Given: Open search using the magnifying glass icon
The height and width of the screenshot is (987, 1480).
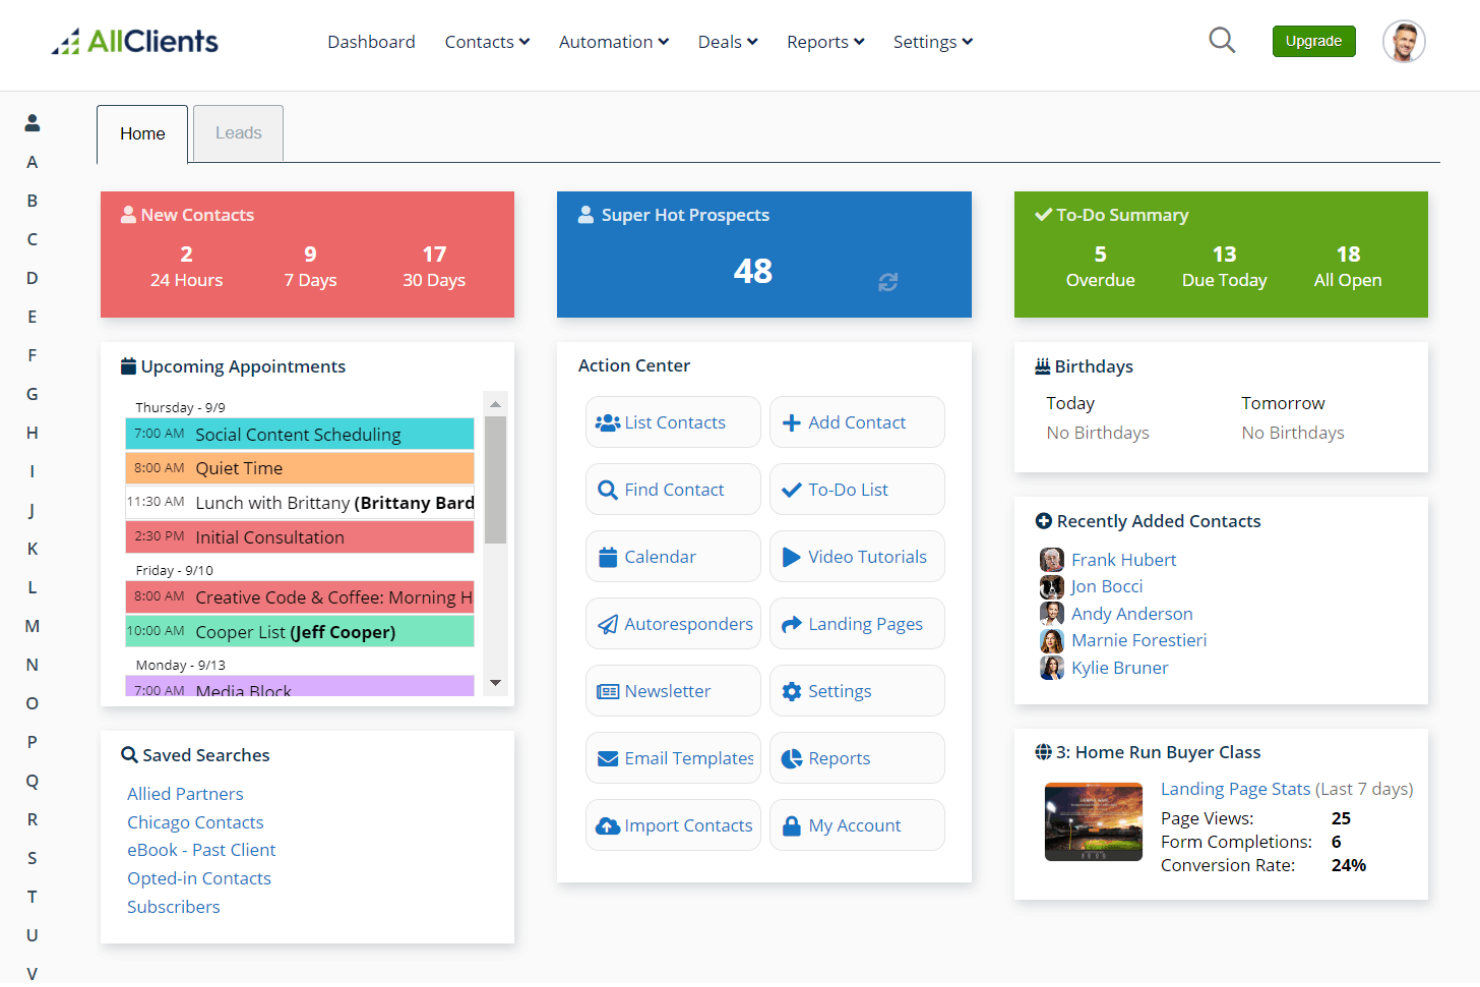Looking at the screenshot, I should 1222,40.
